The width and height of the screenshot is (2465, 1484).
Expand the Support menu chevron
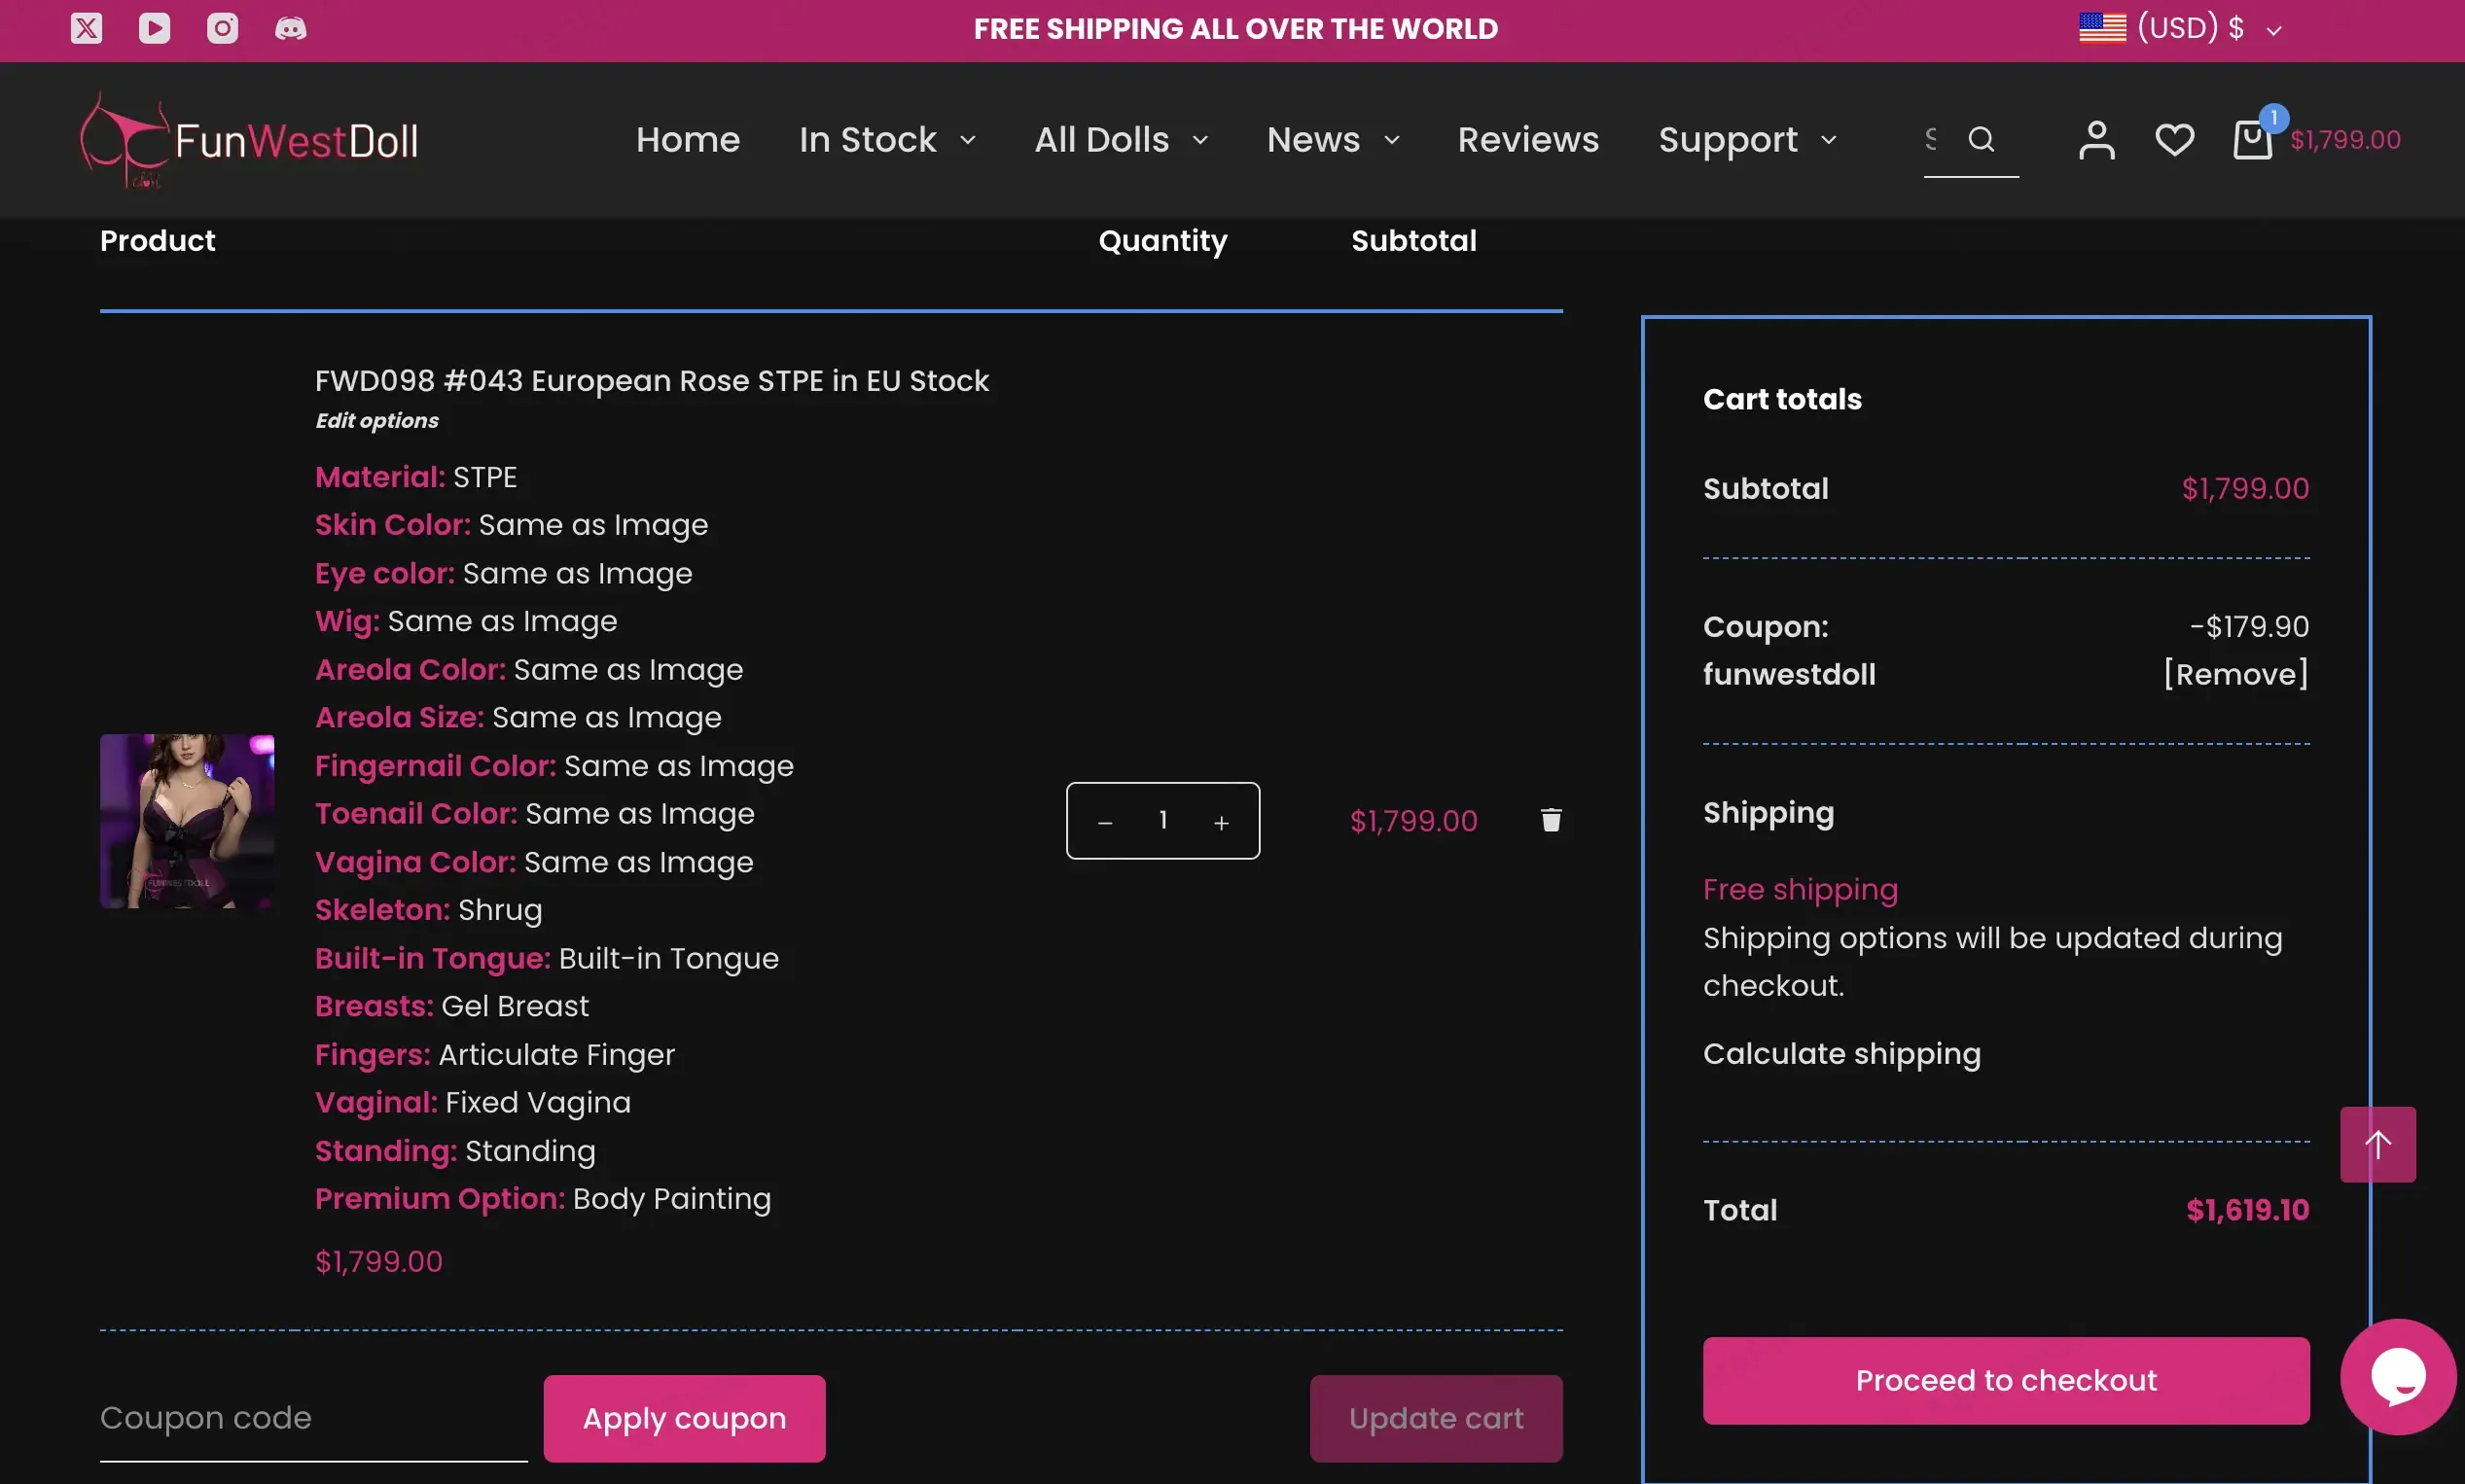tap(1828, 140)
